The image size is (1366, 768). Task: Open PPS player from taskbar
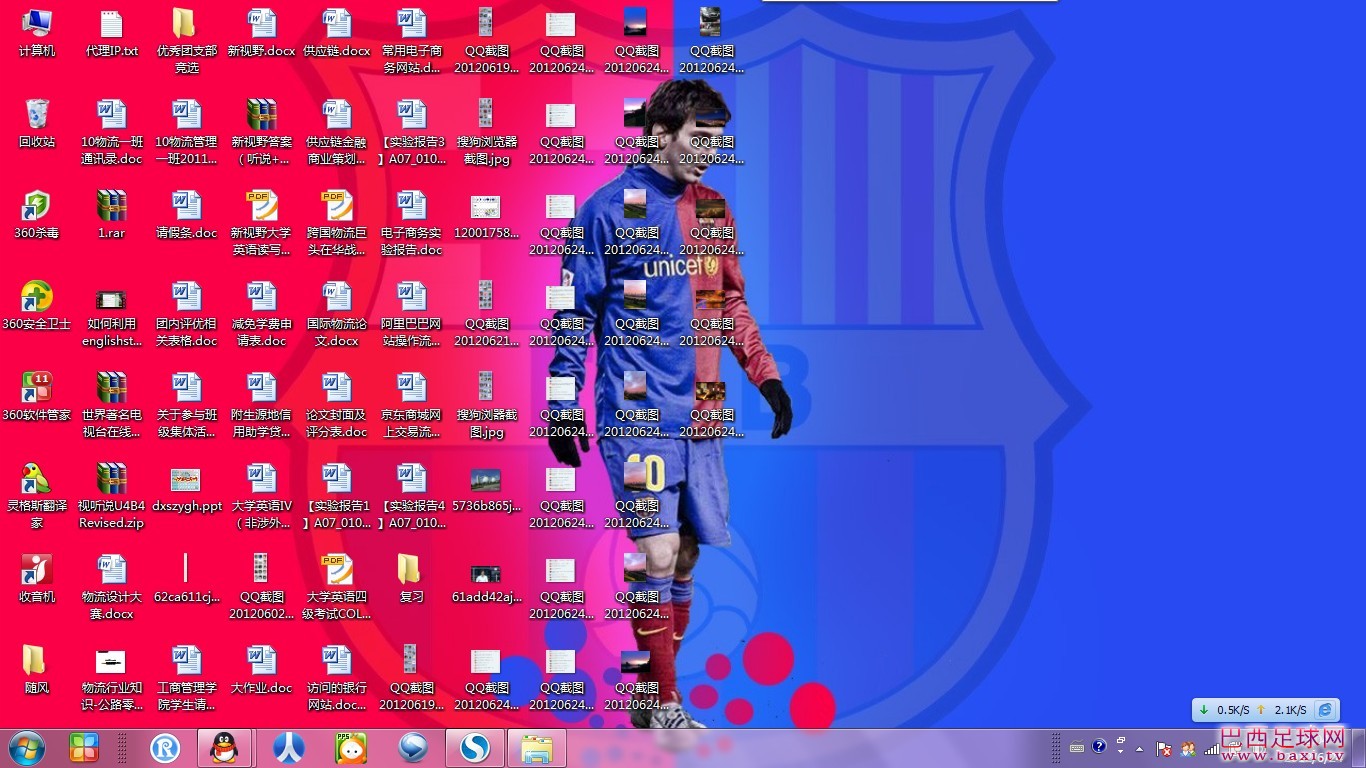(x=351, y=748)
